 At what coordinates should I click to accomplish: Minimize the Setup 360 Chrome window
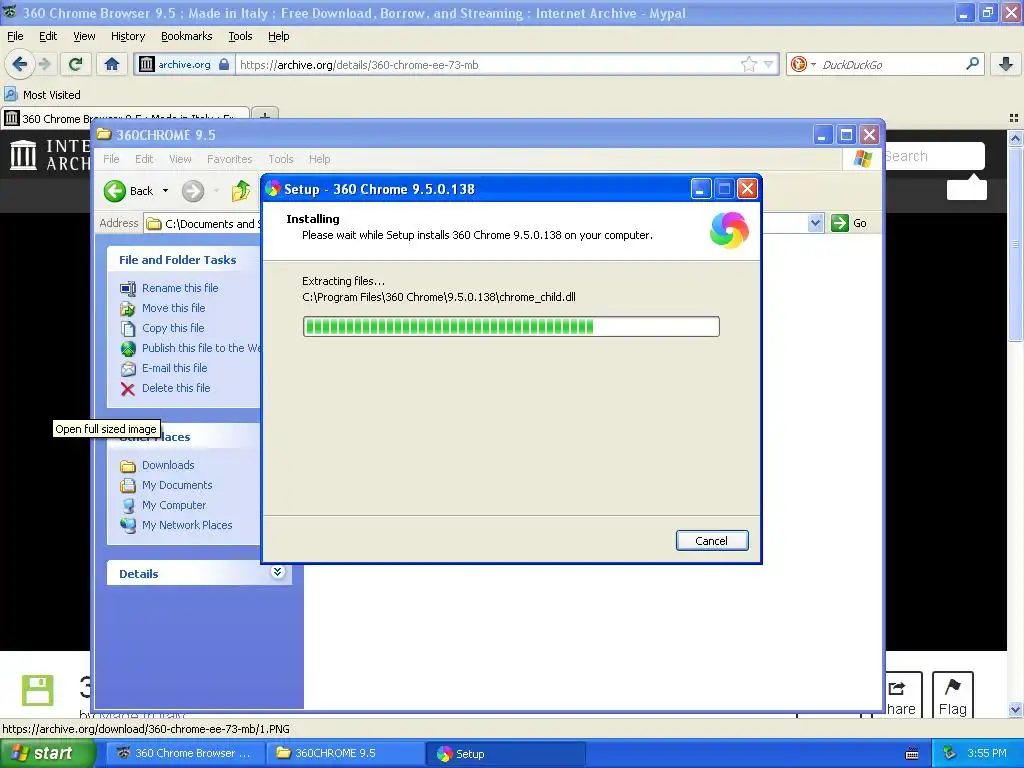click(700, 189)
